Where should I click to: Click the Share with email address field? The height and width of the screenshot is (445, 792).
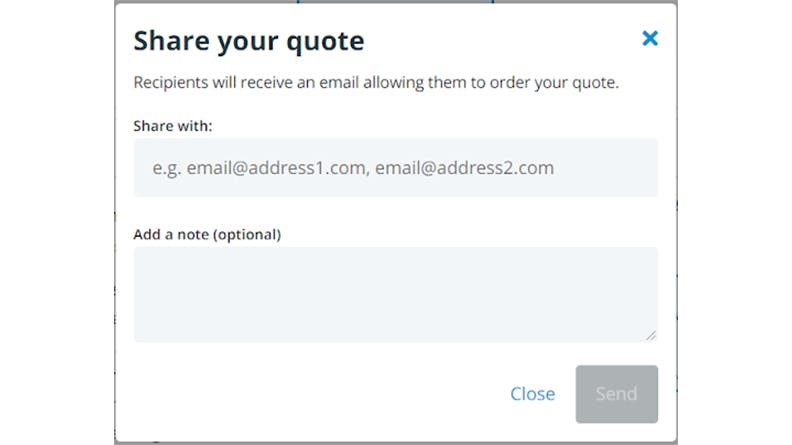pyautogui.click(x=395, y=168)
